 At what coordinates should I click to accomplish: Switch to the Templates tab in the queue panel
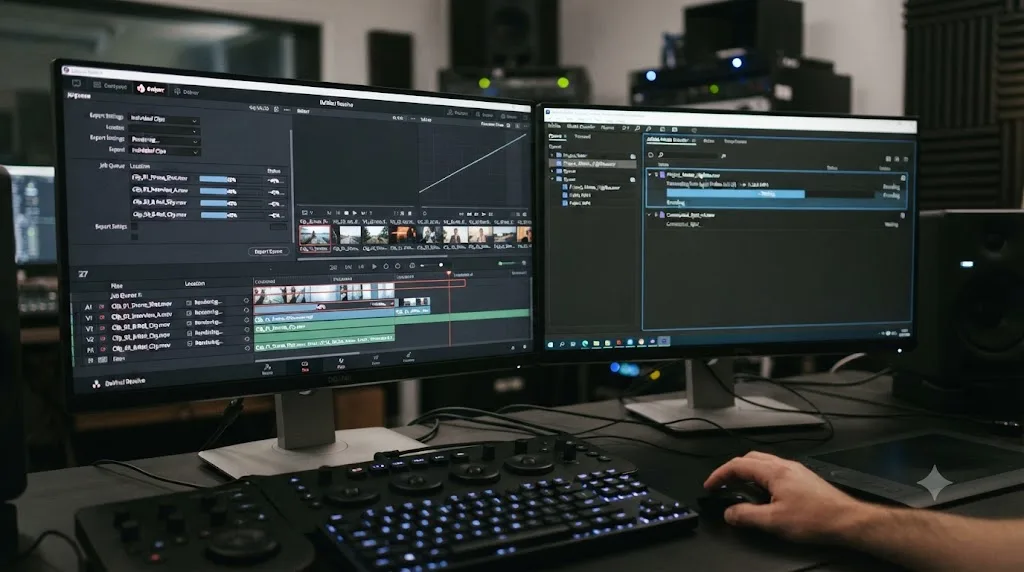[x=735, y=141]
